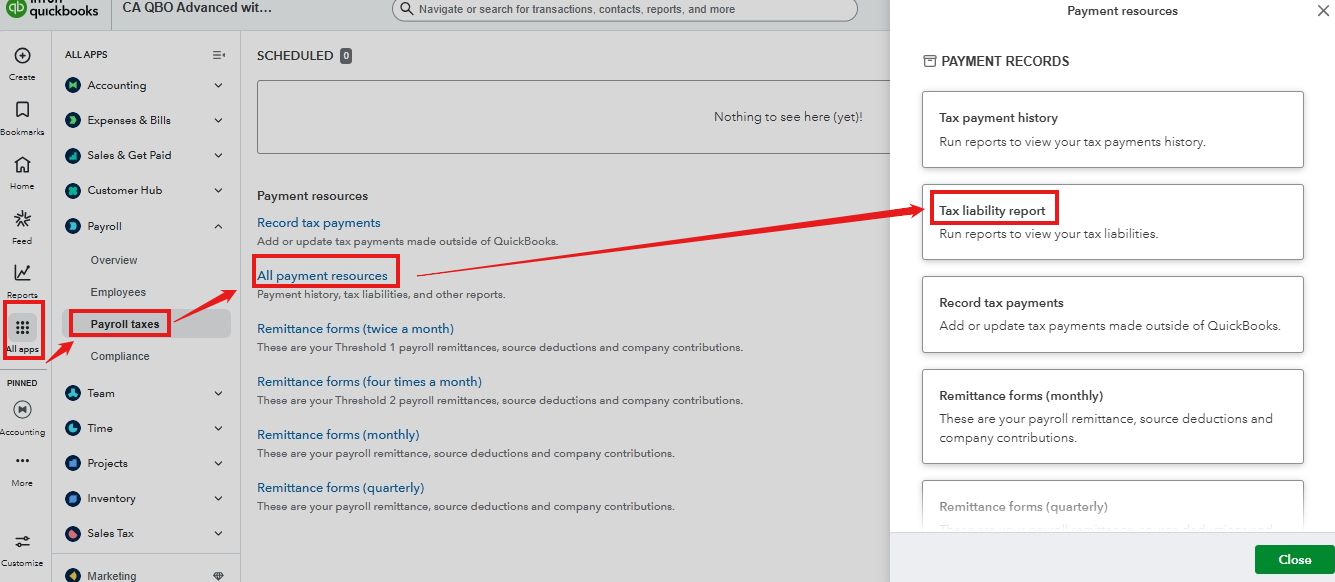Open the Feed icon
The image size is (1335, 582).
tap(22, 220)
